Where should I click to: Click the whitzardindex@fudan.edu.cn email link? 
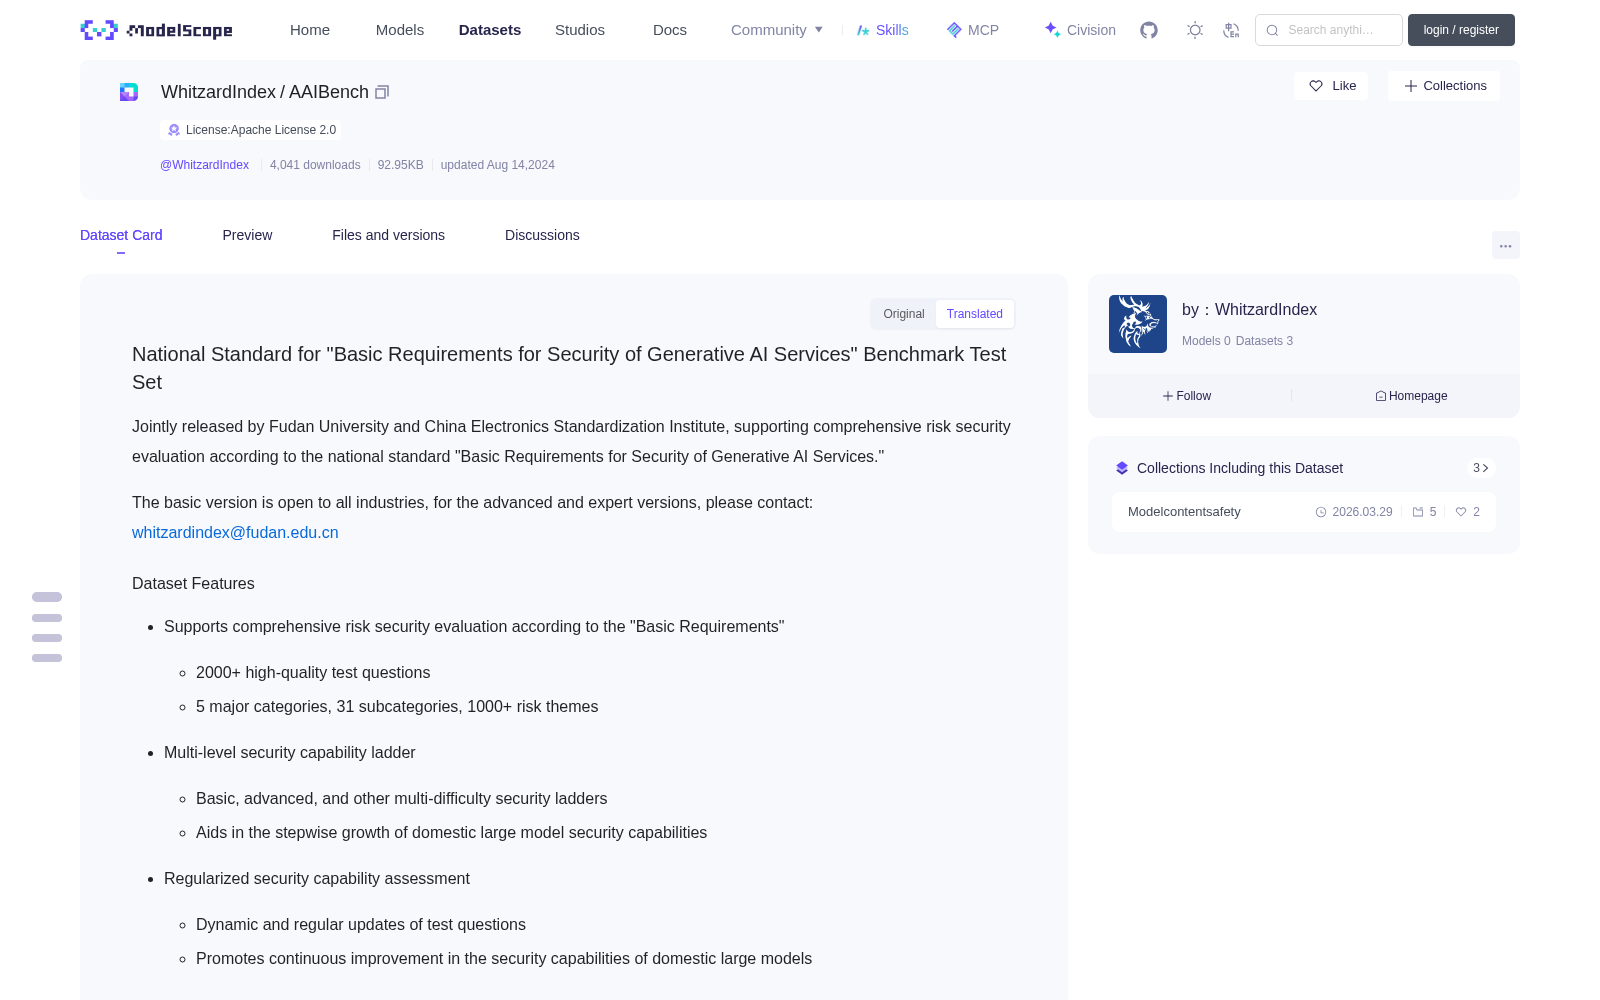[235, 532]
